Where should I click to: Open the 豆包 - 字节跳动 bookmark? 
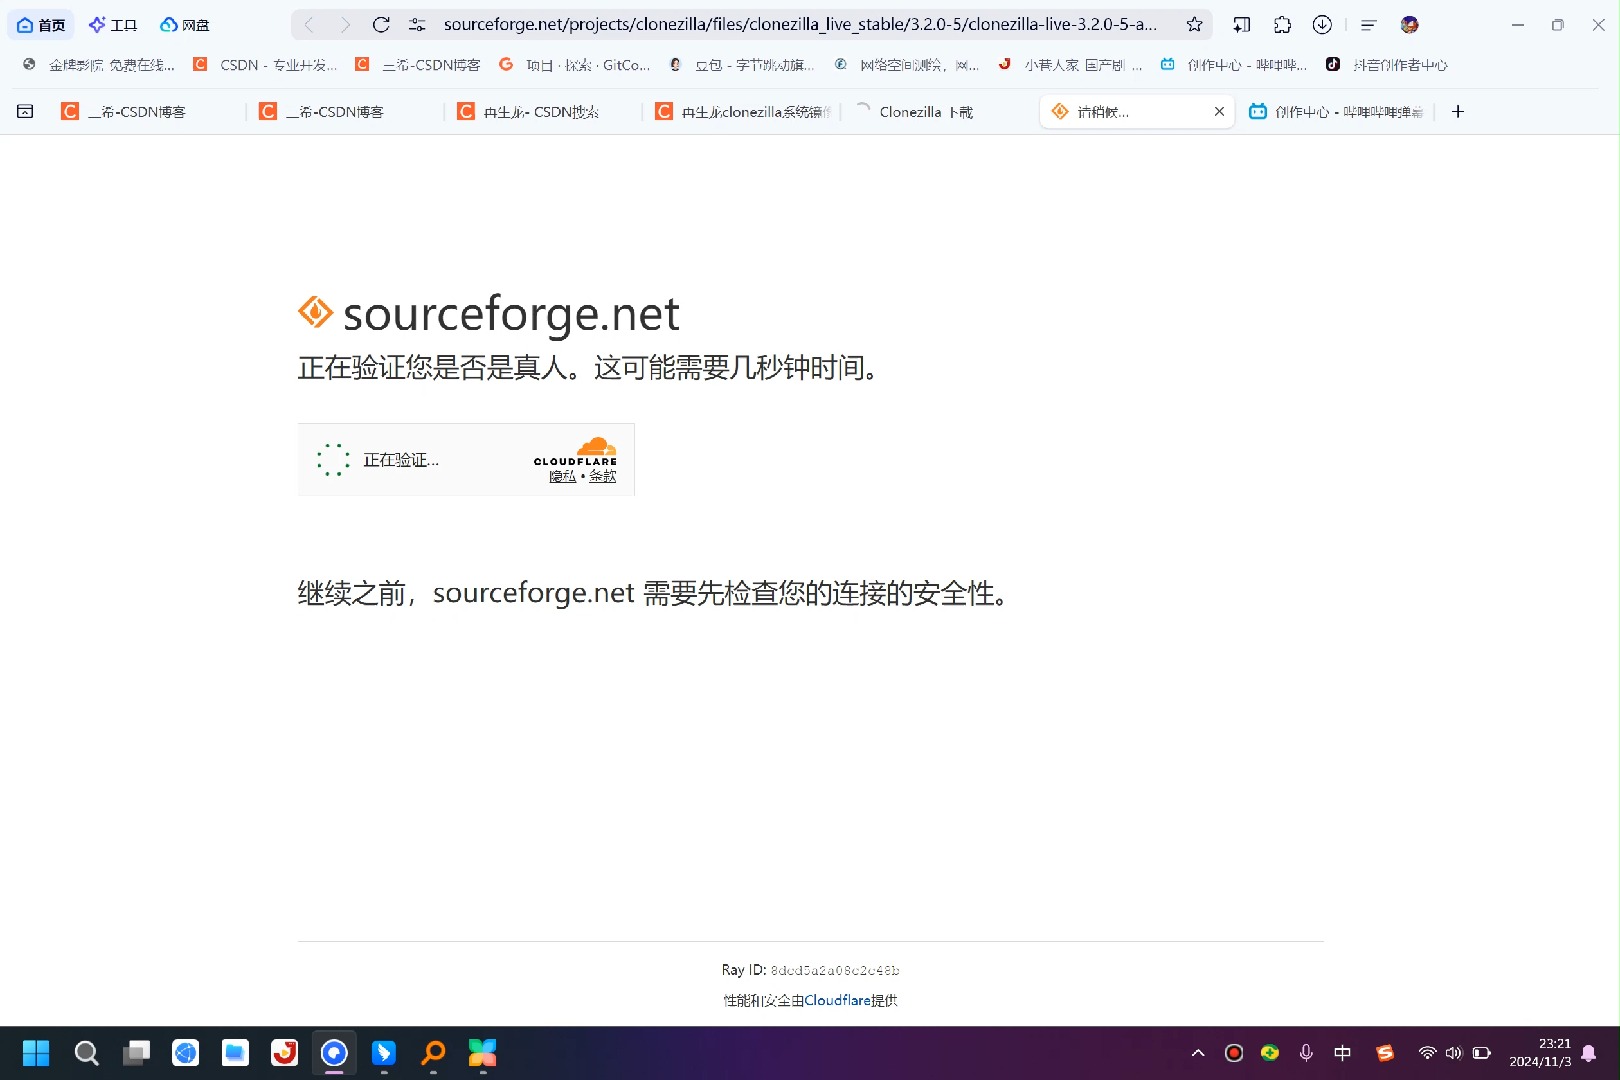(x=742, y=65)
